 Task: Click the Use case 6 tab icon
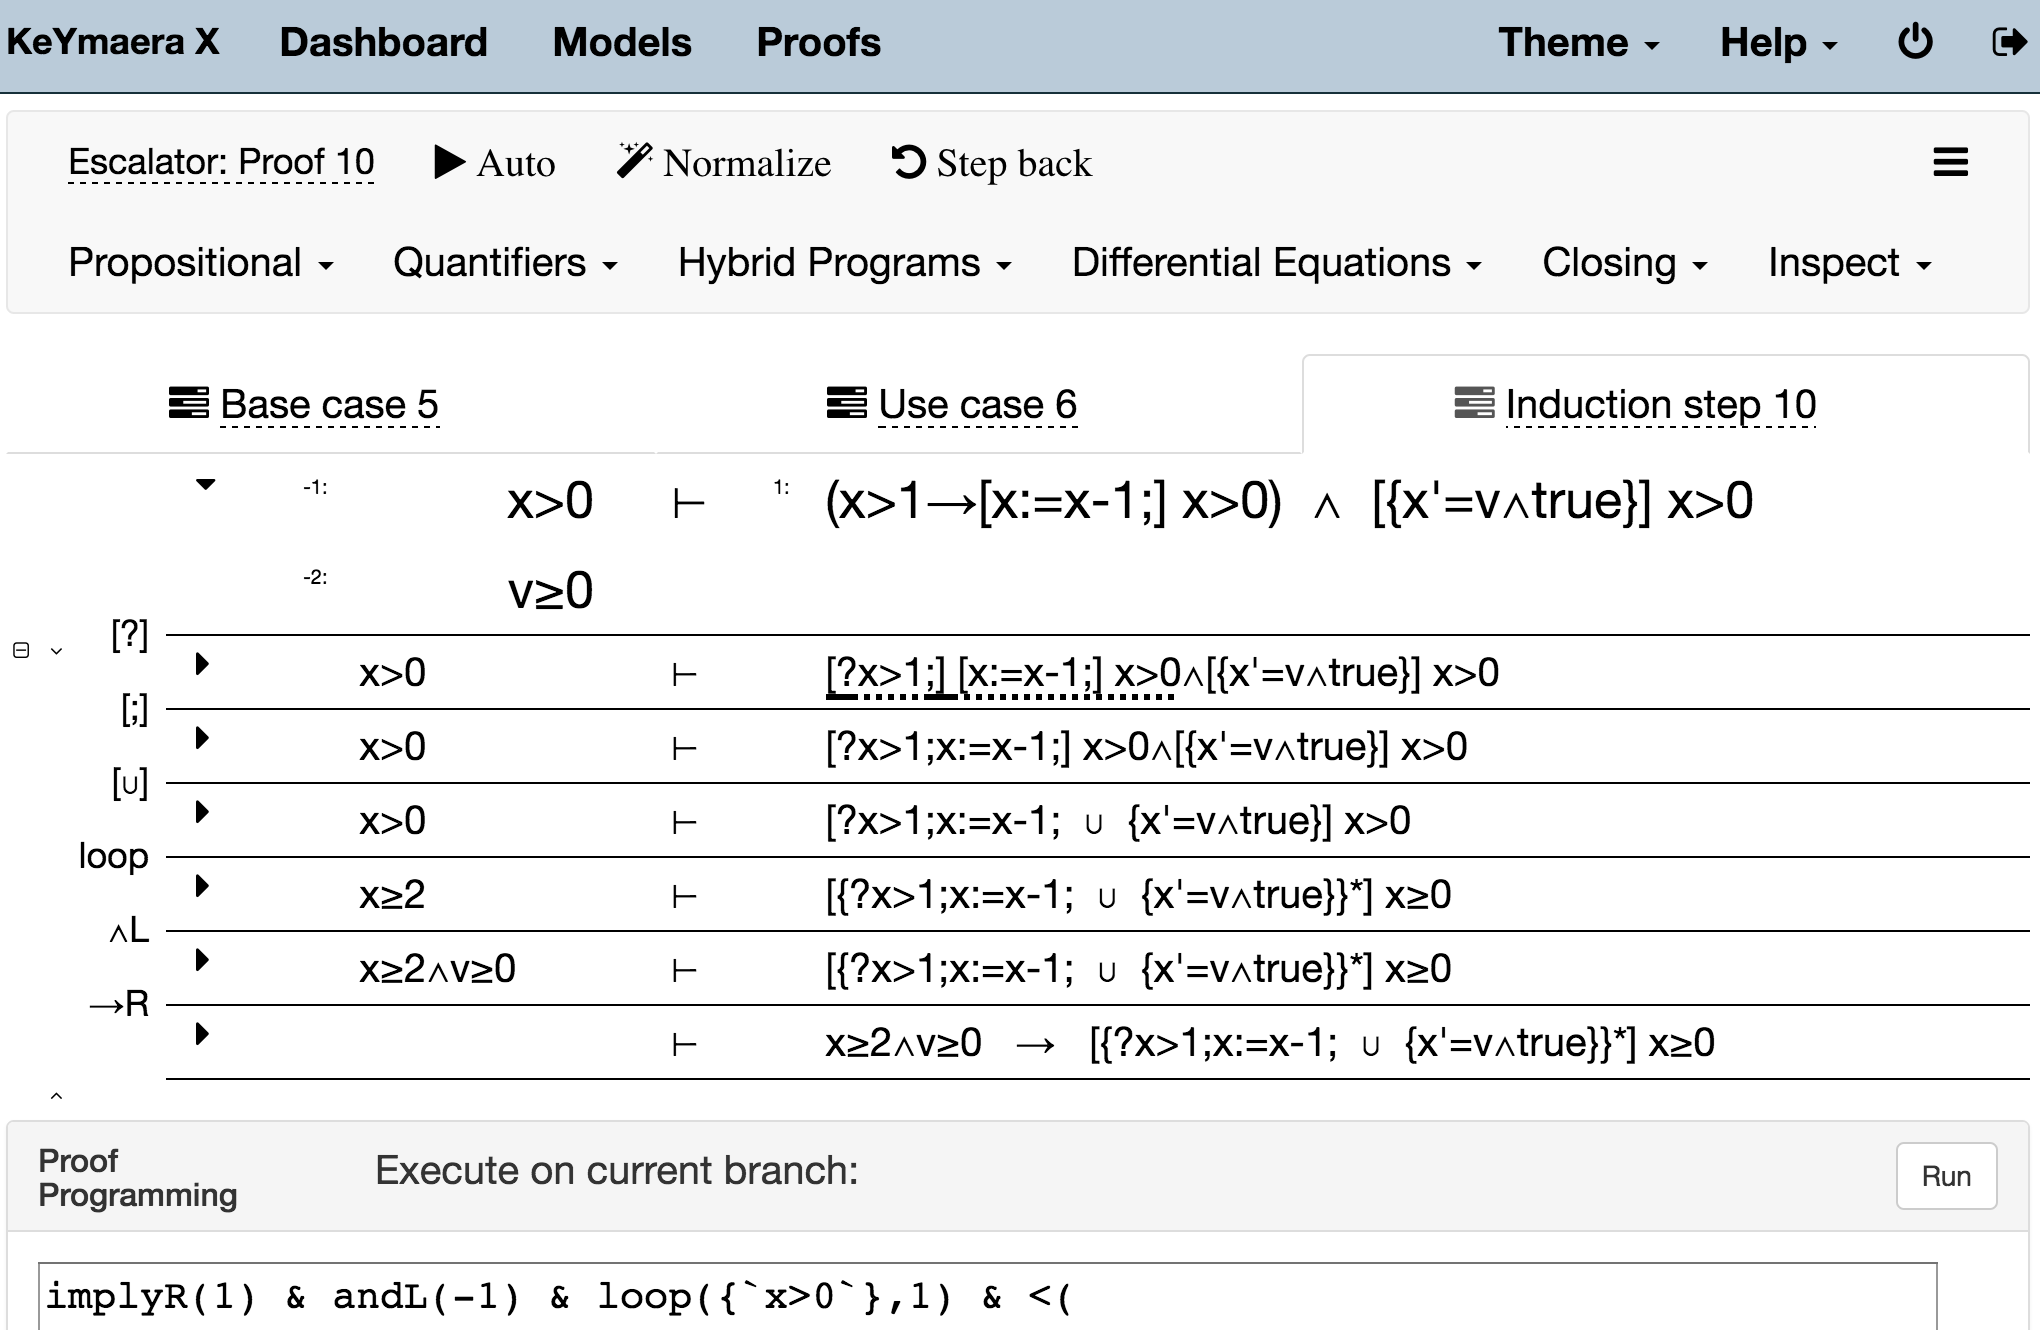(x=846, y=403)
